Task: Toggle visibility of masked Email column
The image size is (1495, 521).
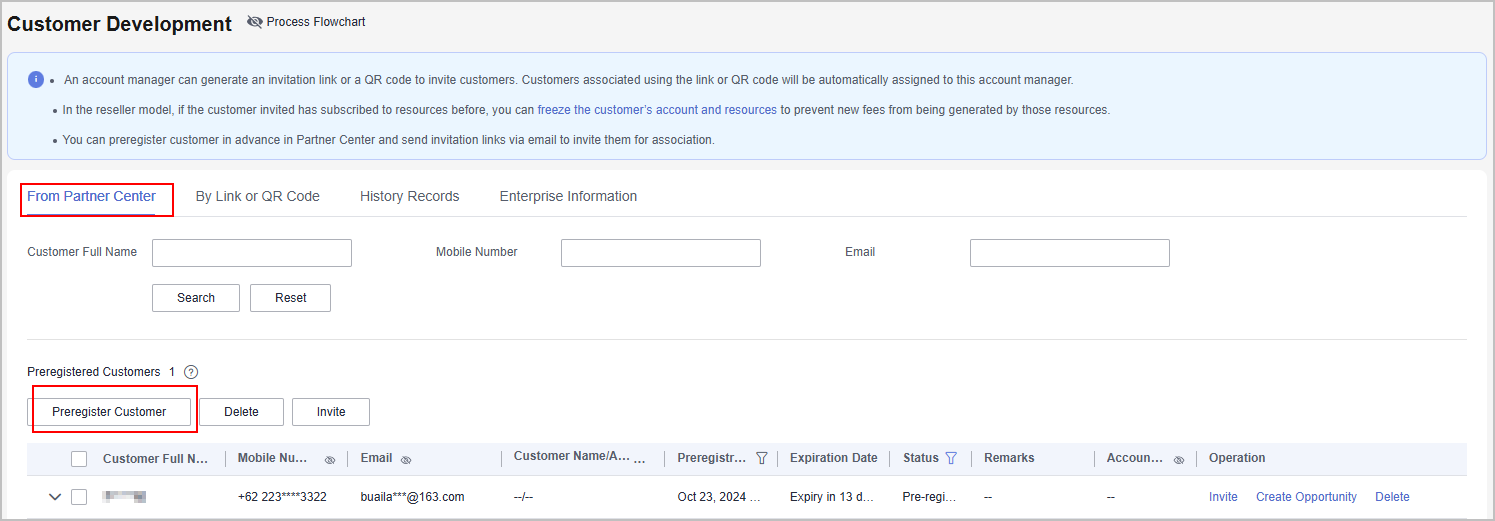Action: (406, 460)
